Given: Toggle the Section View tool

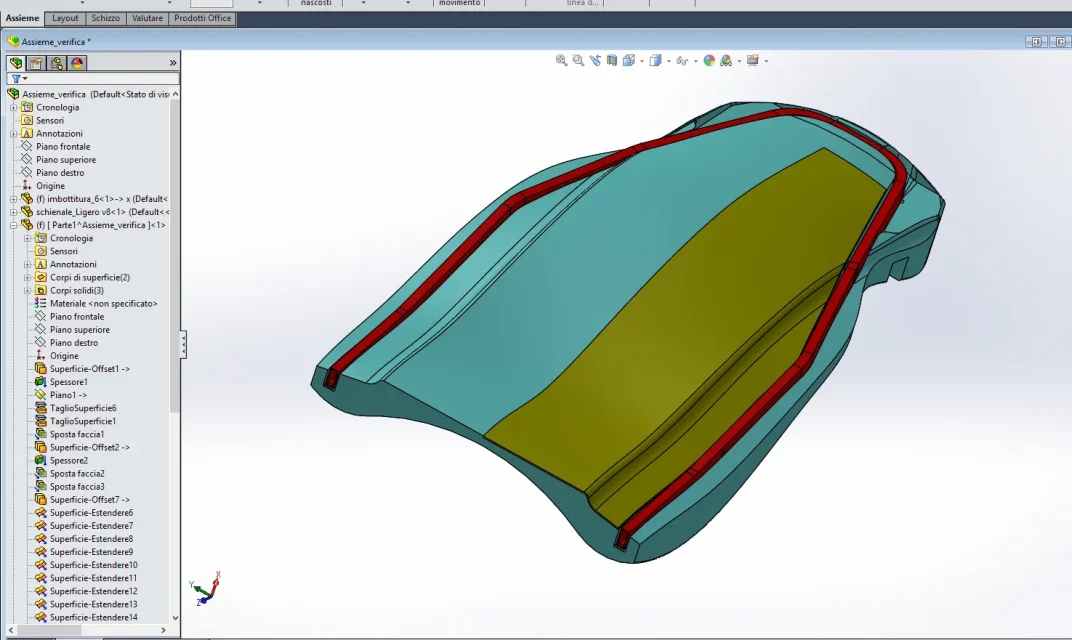Looking at the screenshot, I should (612, 60).
